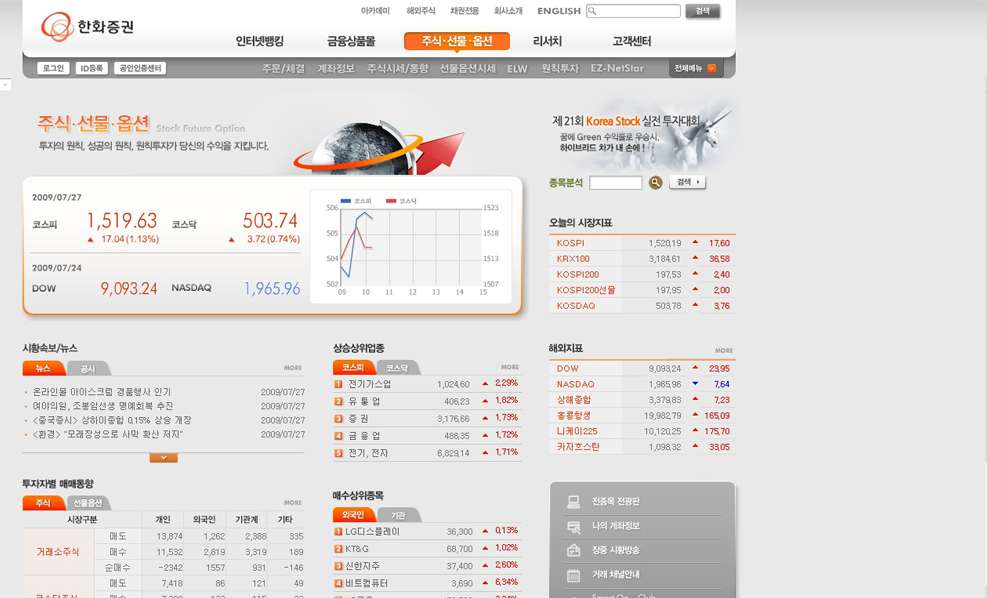Click the magnifier icon in top search box
The height and width of the screenshot is (598, 987).
click(x=593, y=11)
